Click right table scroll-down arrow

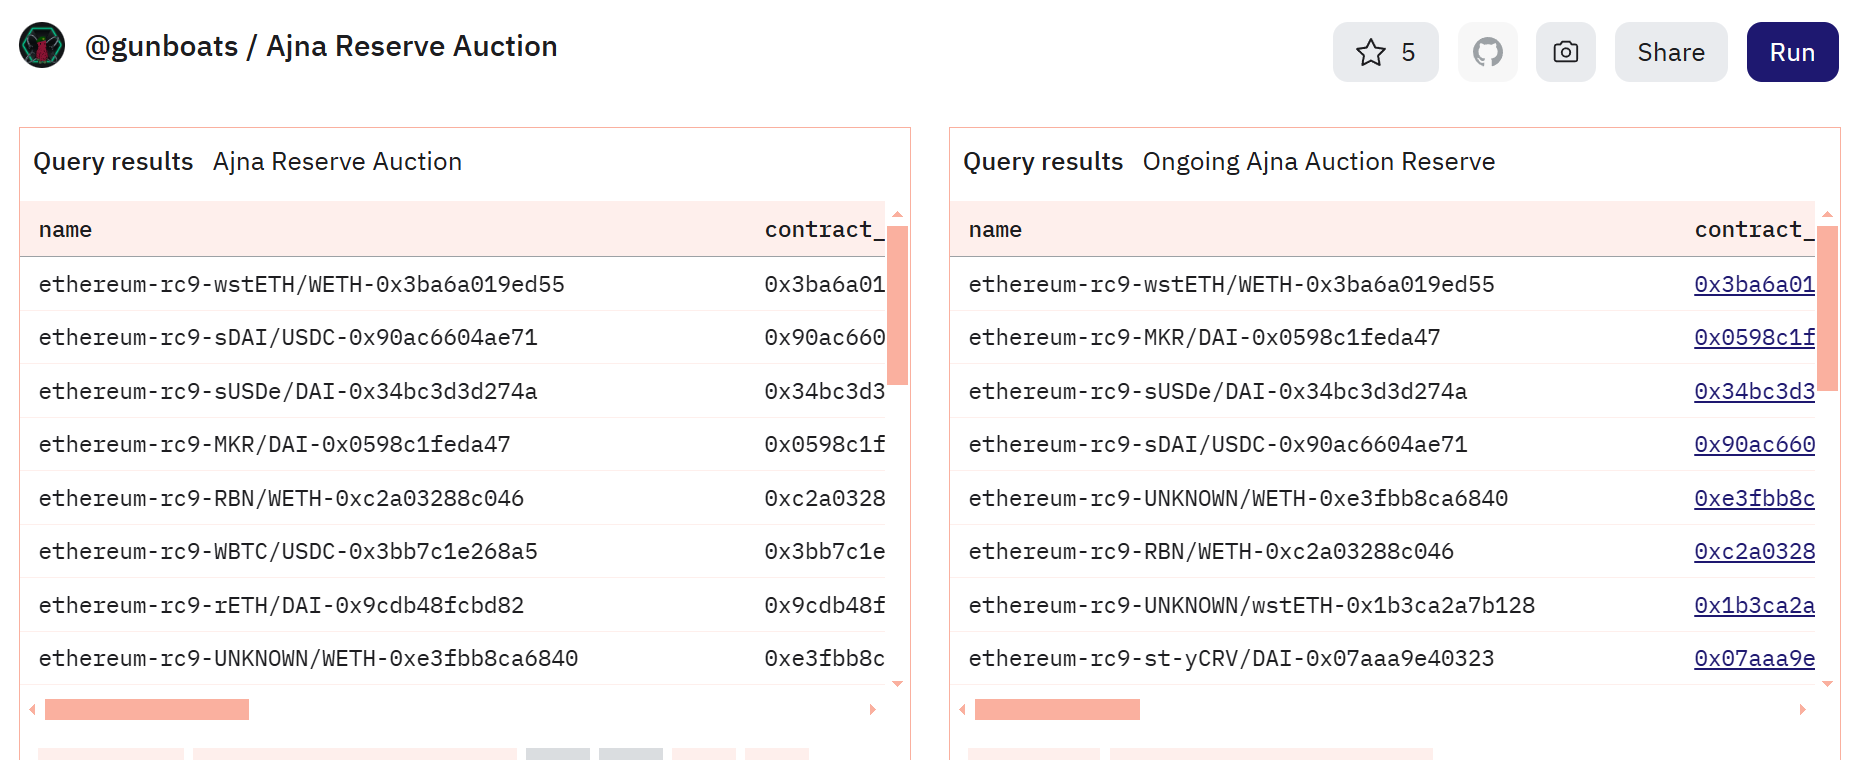pos(1827,684)
